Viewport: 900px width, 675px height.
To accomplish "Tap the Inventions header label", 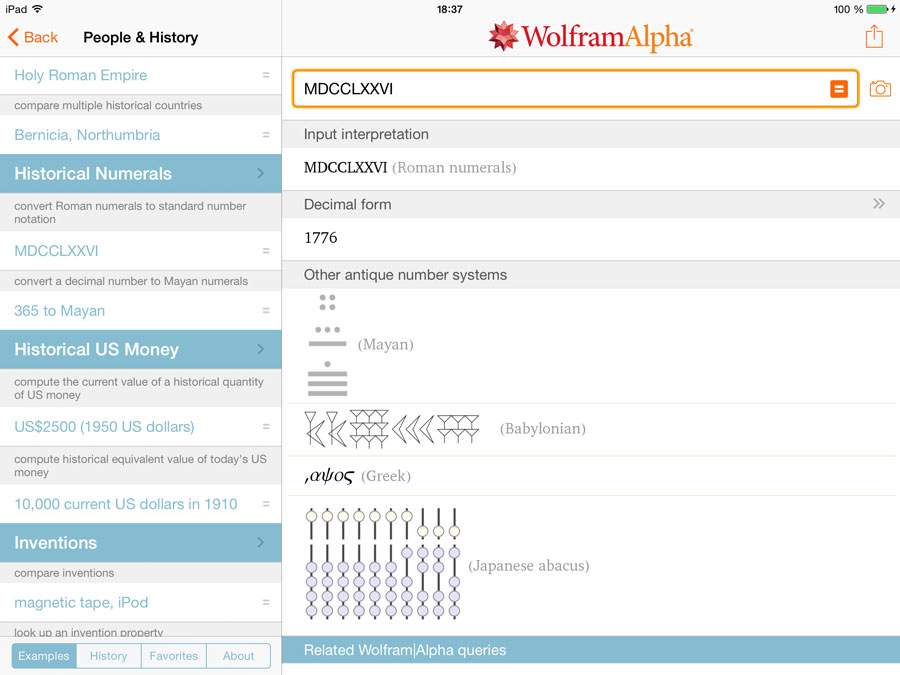I will pyautogui.click(x=56, y=542).
